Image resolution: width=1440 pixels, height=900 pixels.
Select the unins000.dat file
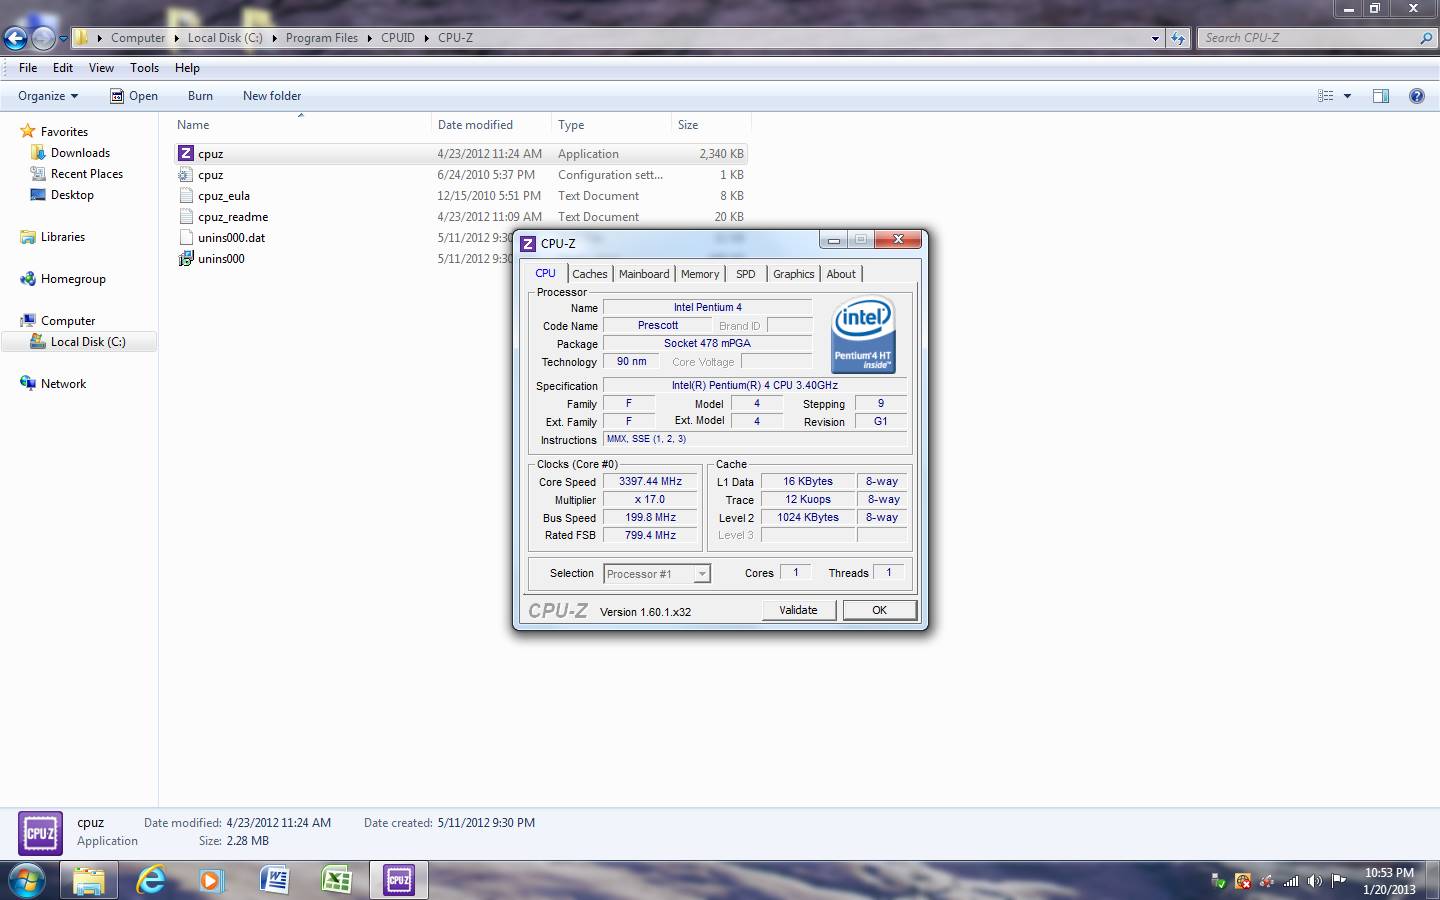pyautogui.click(x=231, y=238)
